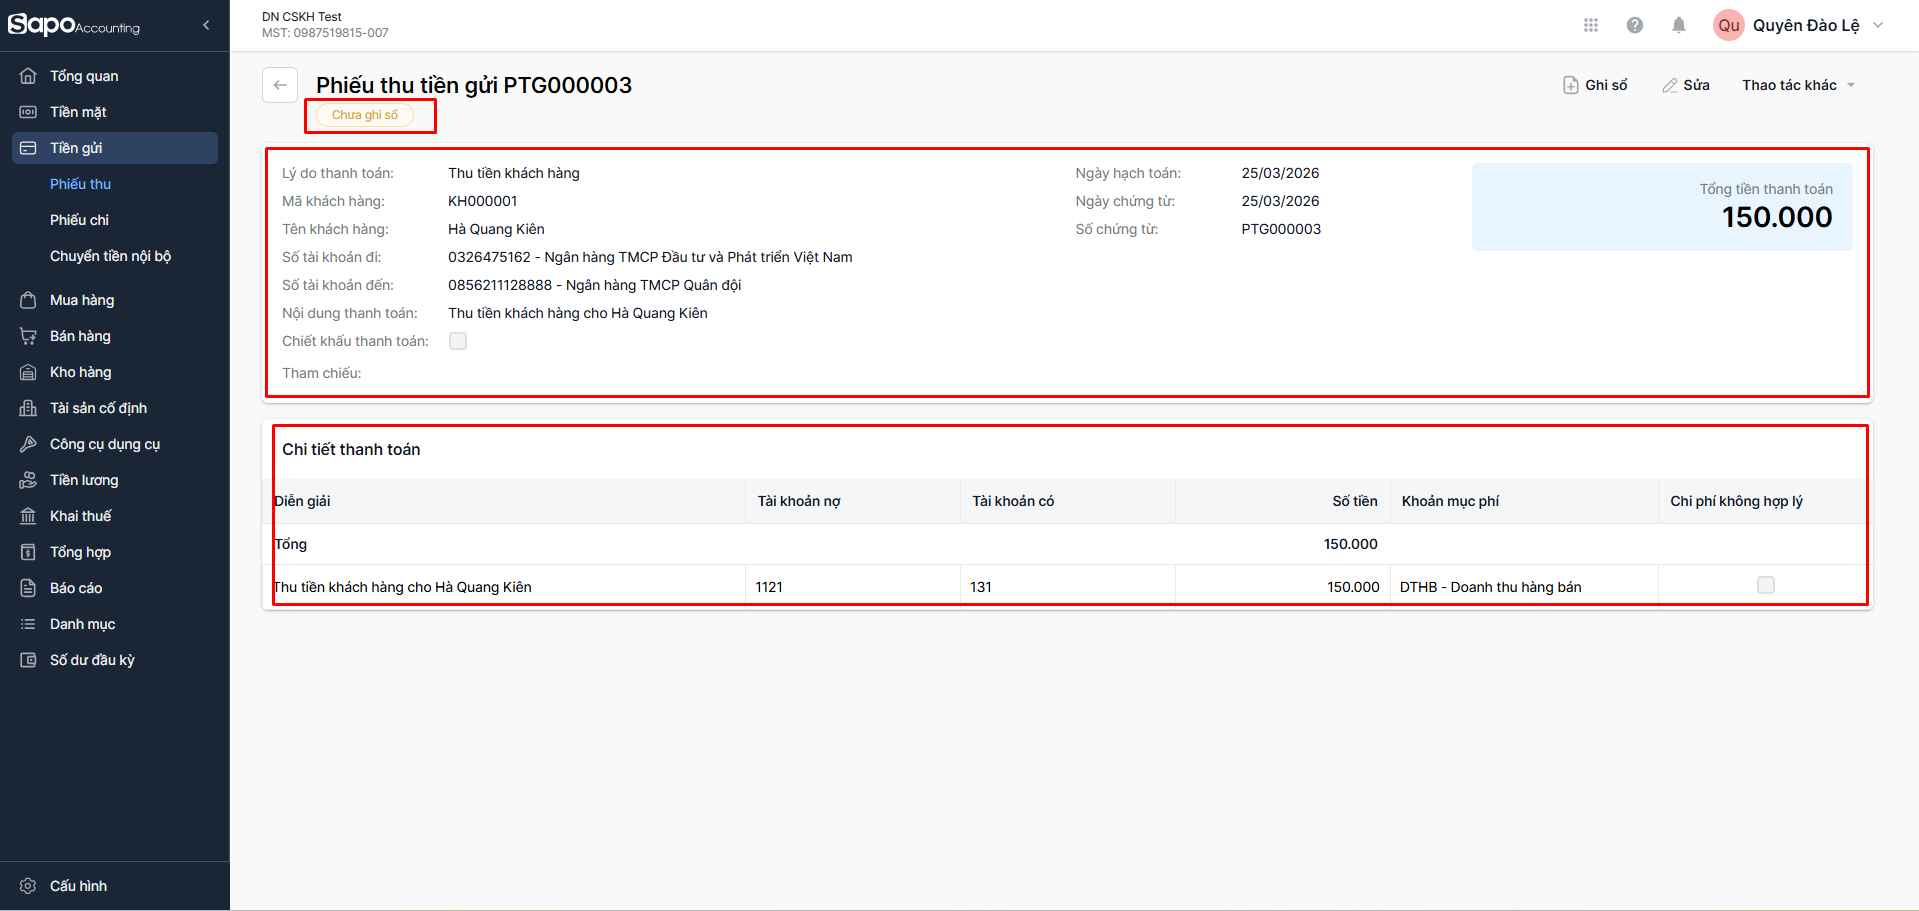Open the notifications bell
The height and width of the screenshot is (911, 1919).
[x=1679, y=25]
